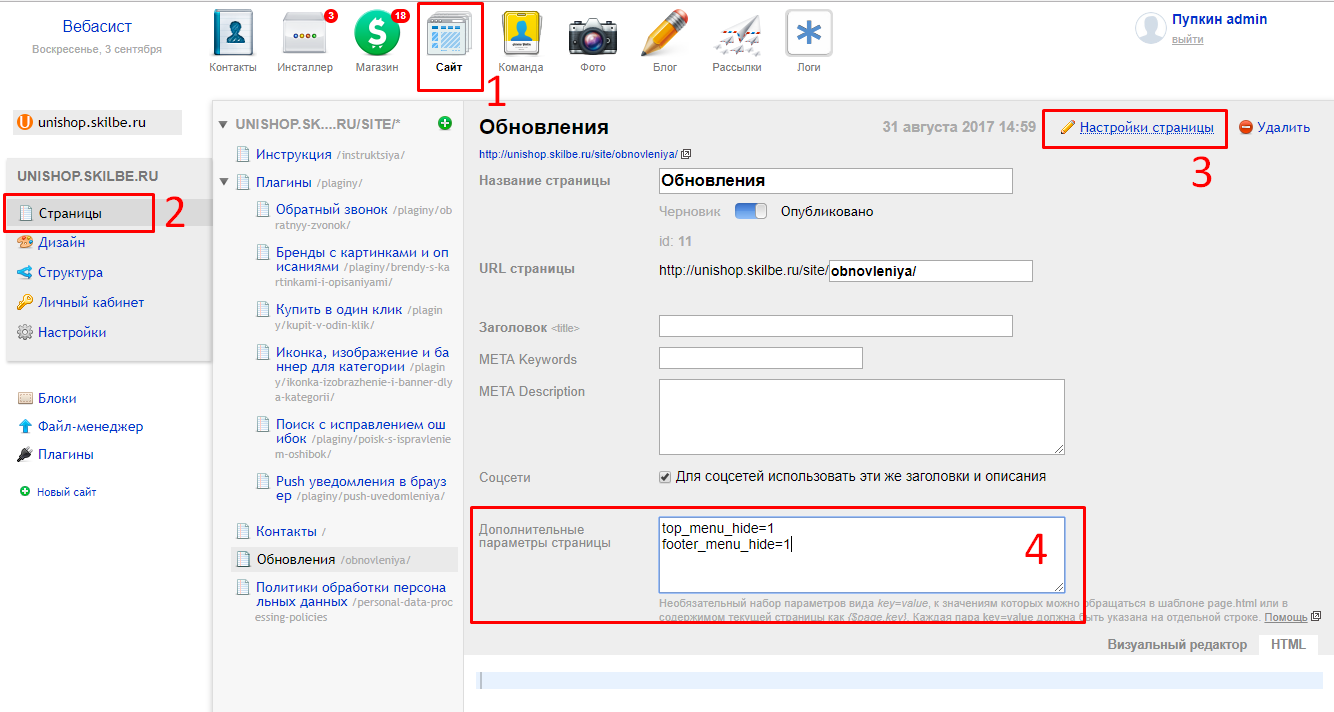Click the page URL slug input field

(930, 271)
